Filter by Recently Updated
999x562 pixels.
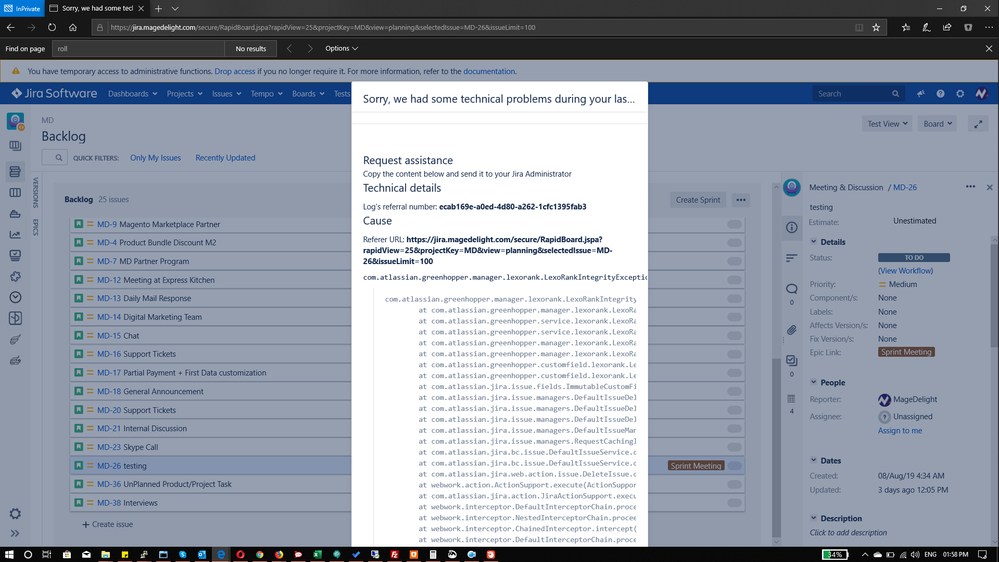[x=225, y=158]
